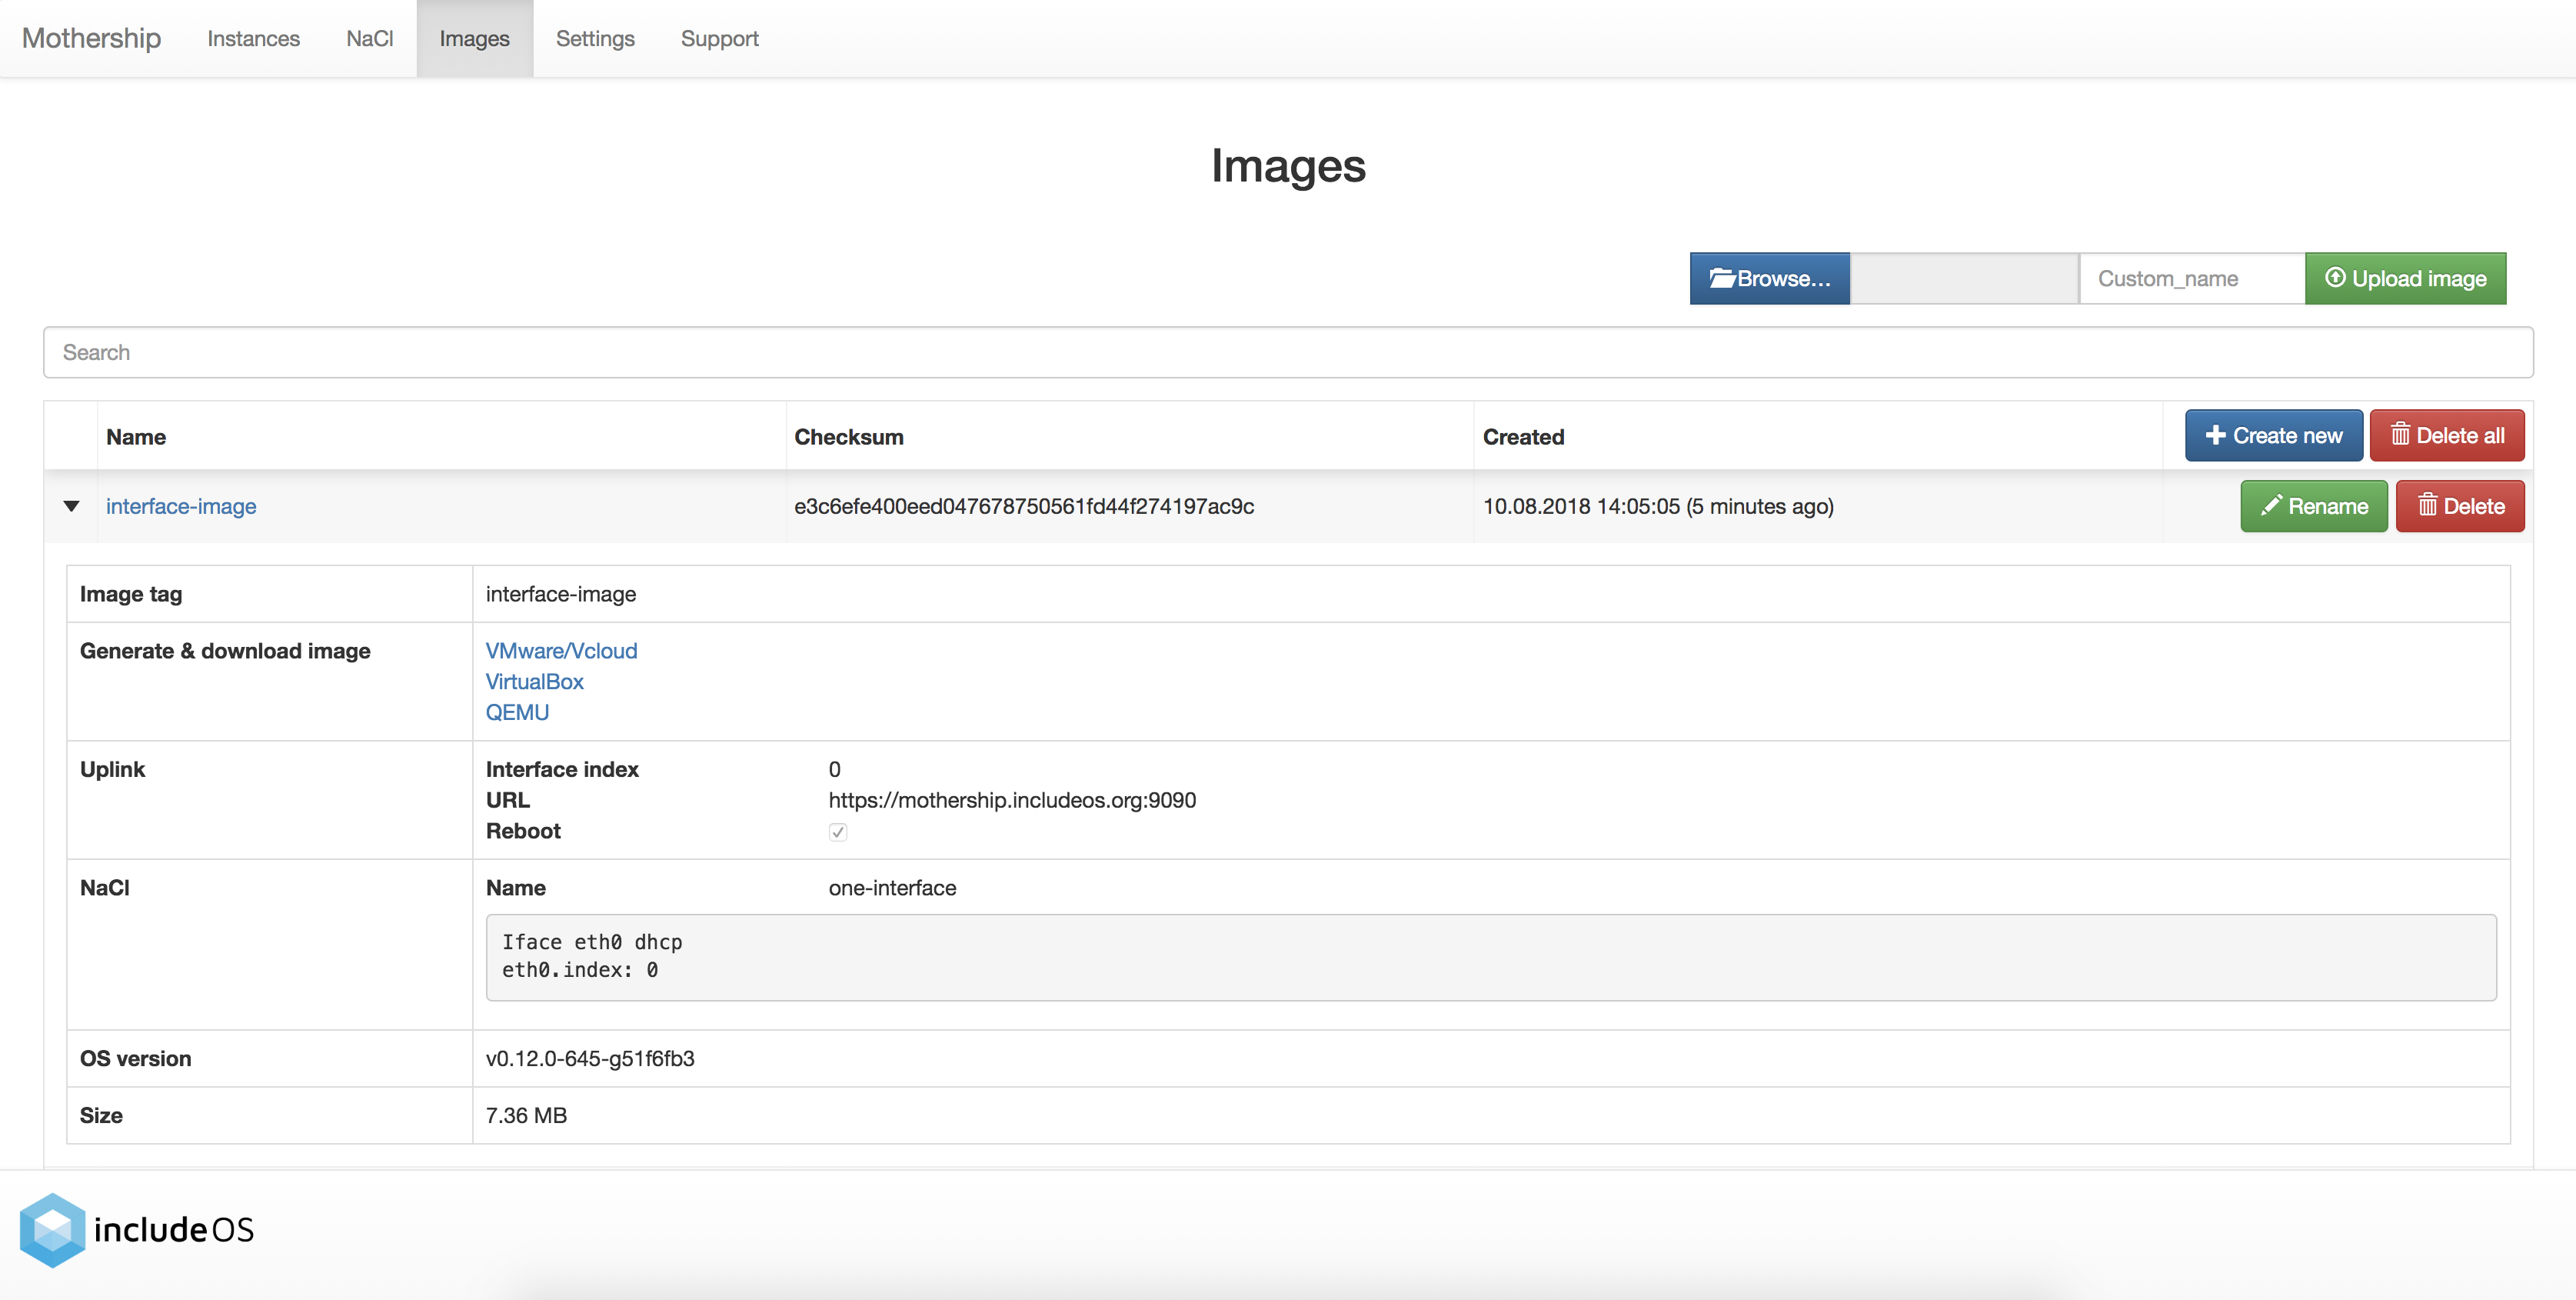The height and width of the screenshot is (1300, 2576).
Task: Click the selected file name box
Action: 1964,278
